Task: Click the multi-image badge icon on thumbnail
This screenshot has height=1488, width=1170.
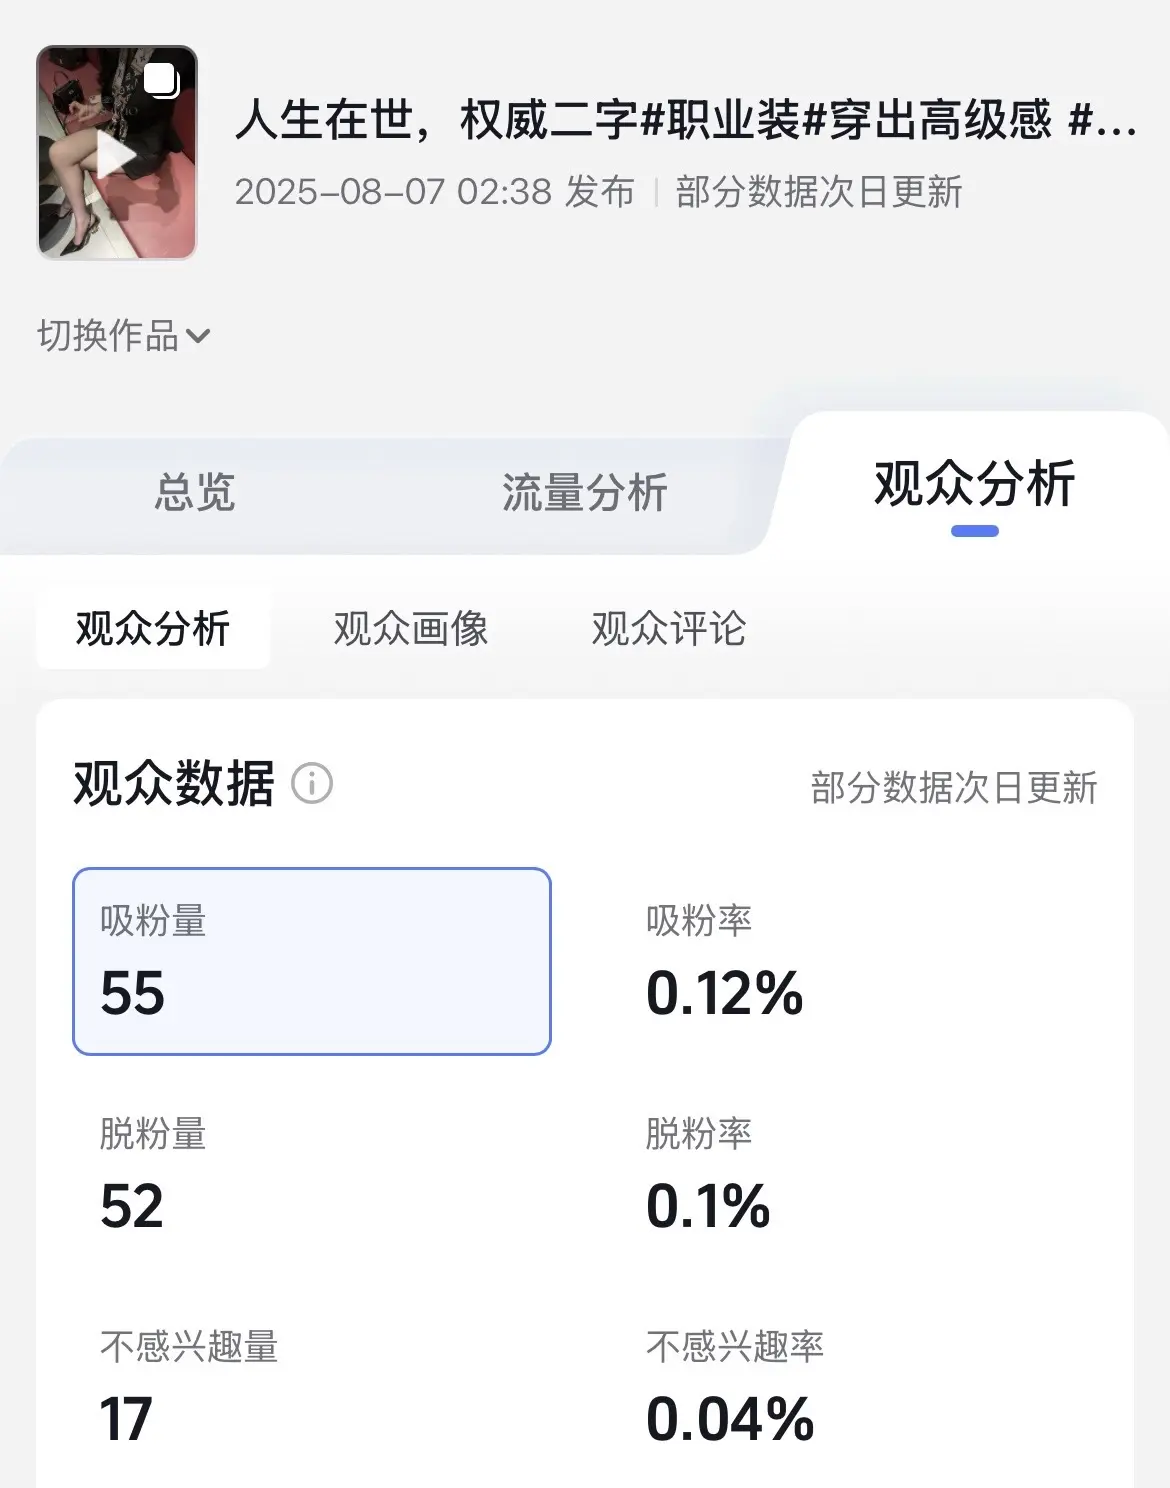Action: pos(161,80)
